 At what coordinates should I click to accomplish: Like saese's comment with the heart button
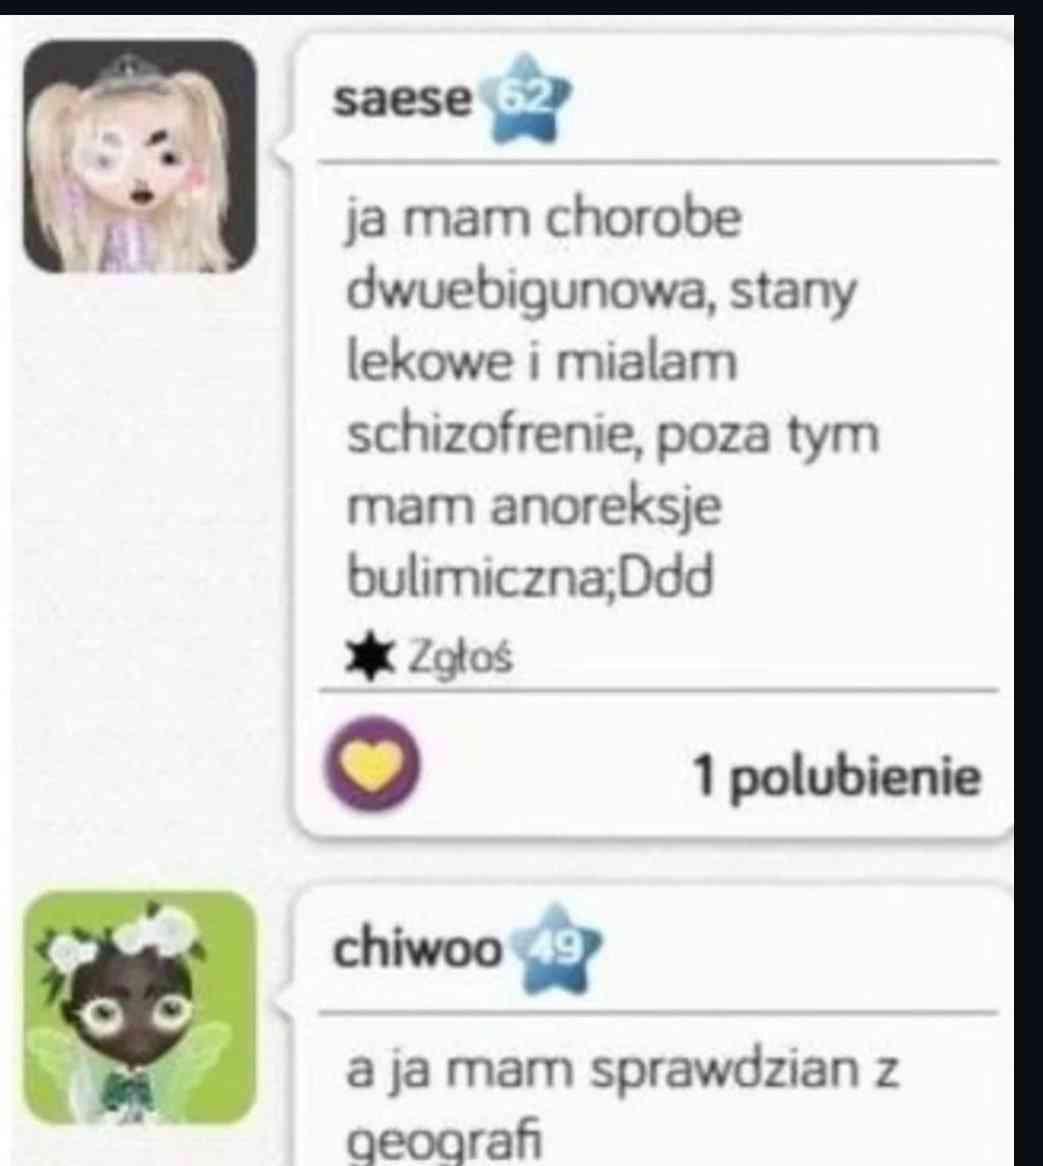tap(372, 764)
